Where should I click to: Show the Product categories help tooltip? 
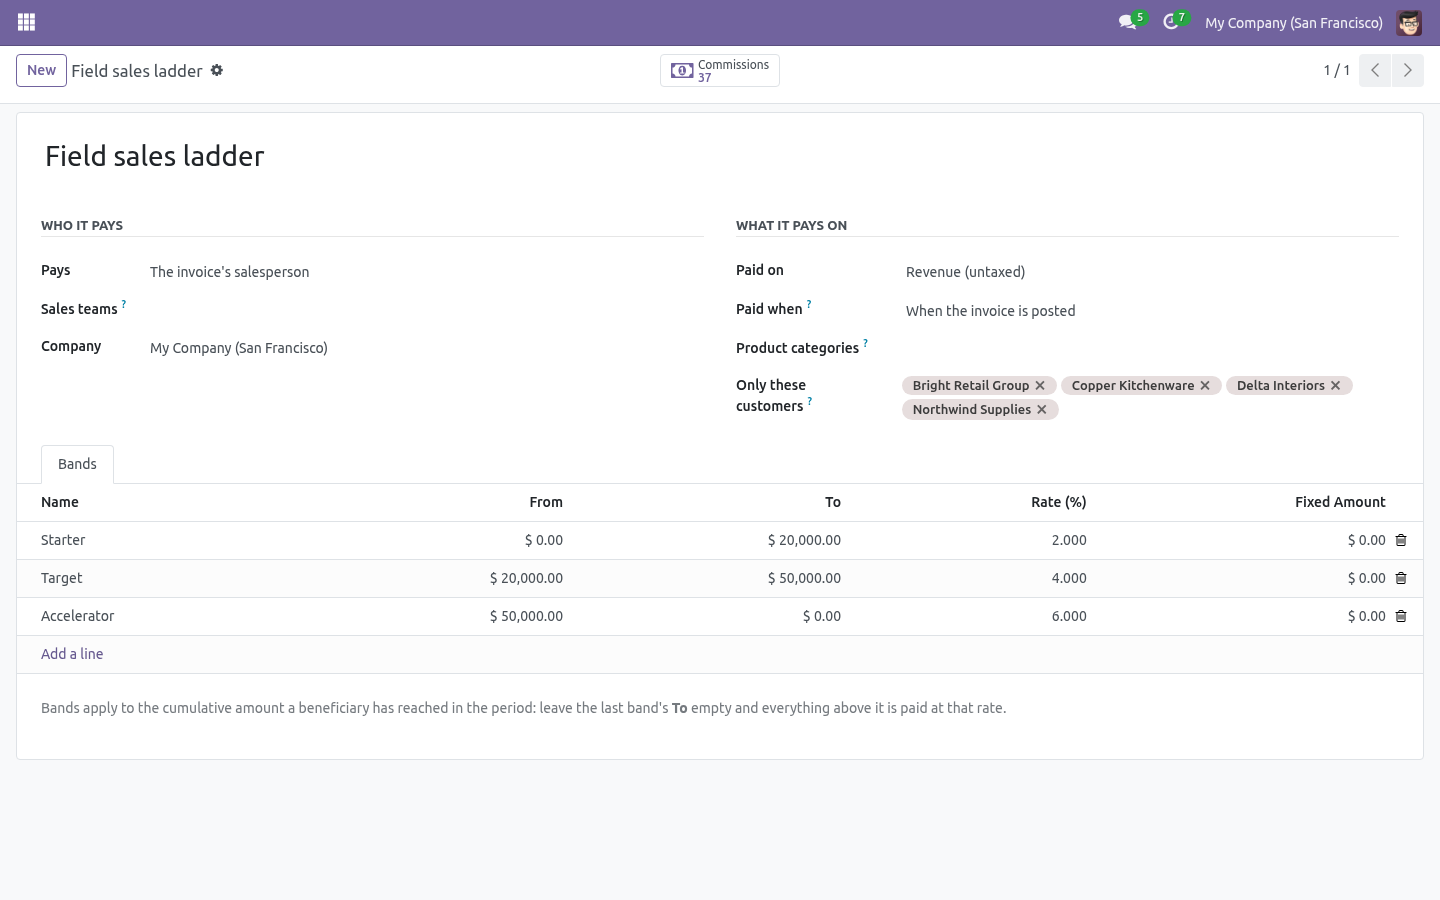click(x=865, y=342)
